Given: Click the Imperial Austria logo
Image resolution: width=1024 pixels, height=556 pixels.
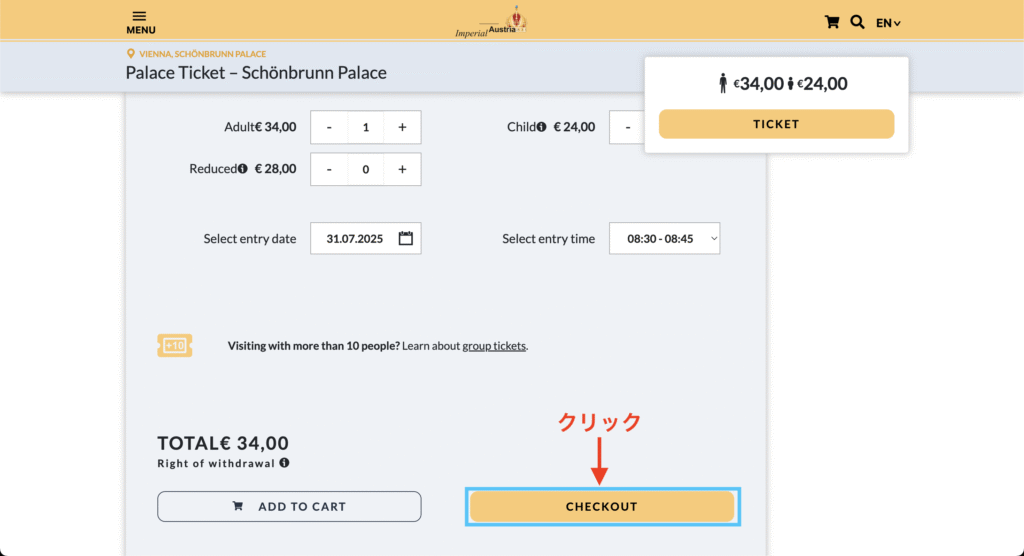Looking at the screenshot, I should [x=491, y=23].
